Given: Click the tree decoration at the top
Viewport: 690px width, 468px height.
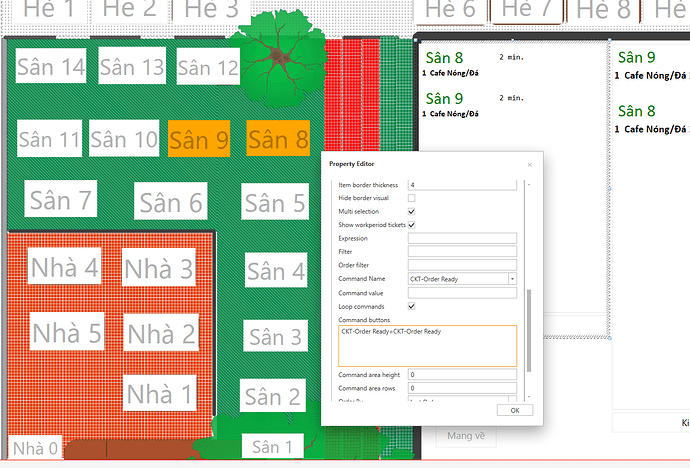Looking at the screenshot, I should point(275,55).
